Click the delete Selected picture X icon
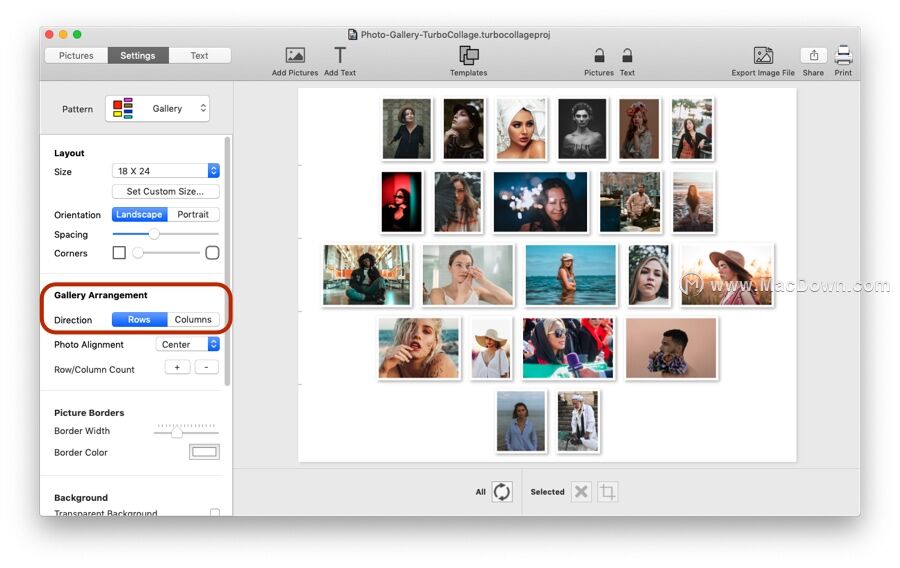Image resolution: width=900 pixels, height=568 pixels. point(581,492)
